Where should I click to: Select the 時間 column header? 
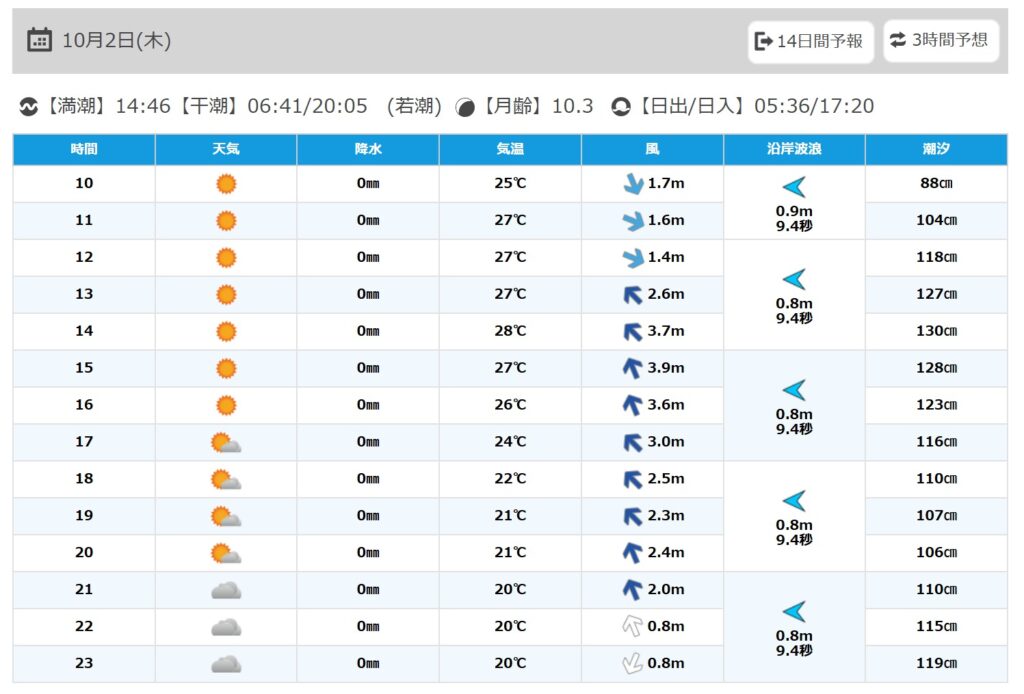click(84, 149)
